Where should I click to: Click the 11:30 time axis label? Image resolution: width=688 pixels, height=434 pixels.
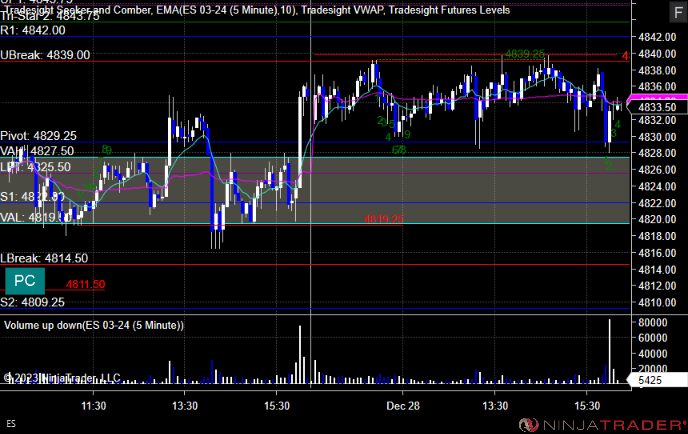[x=93, y=406]
